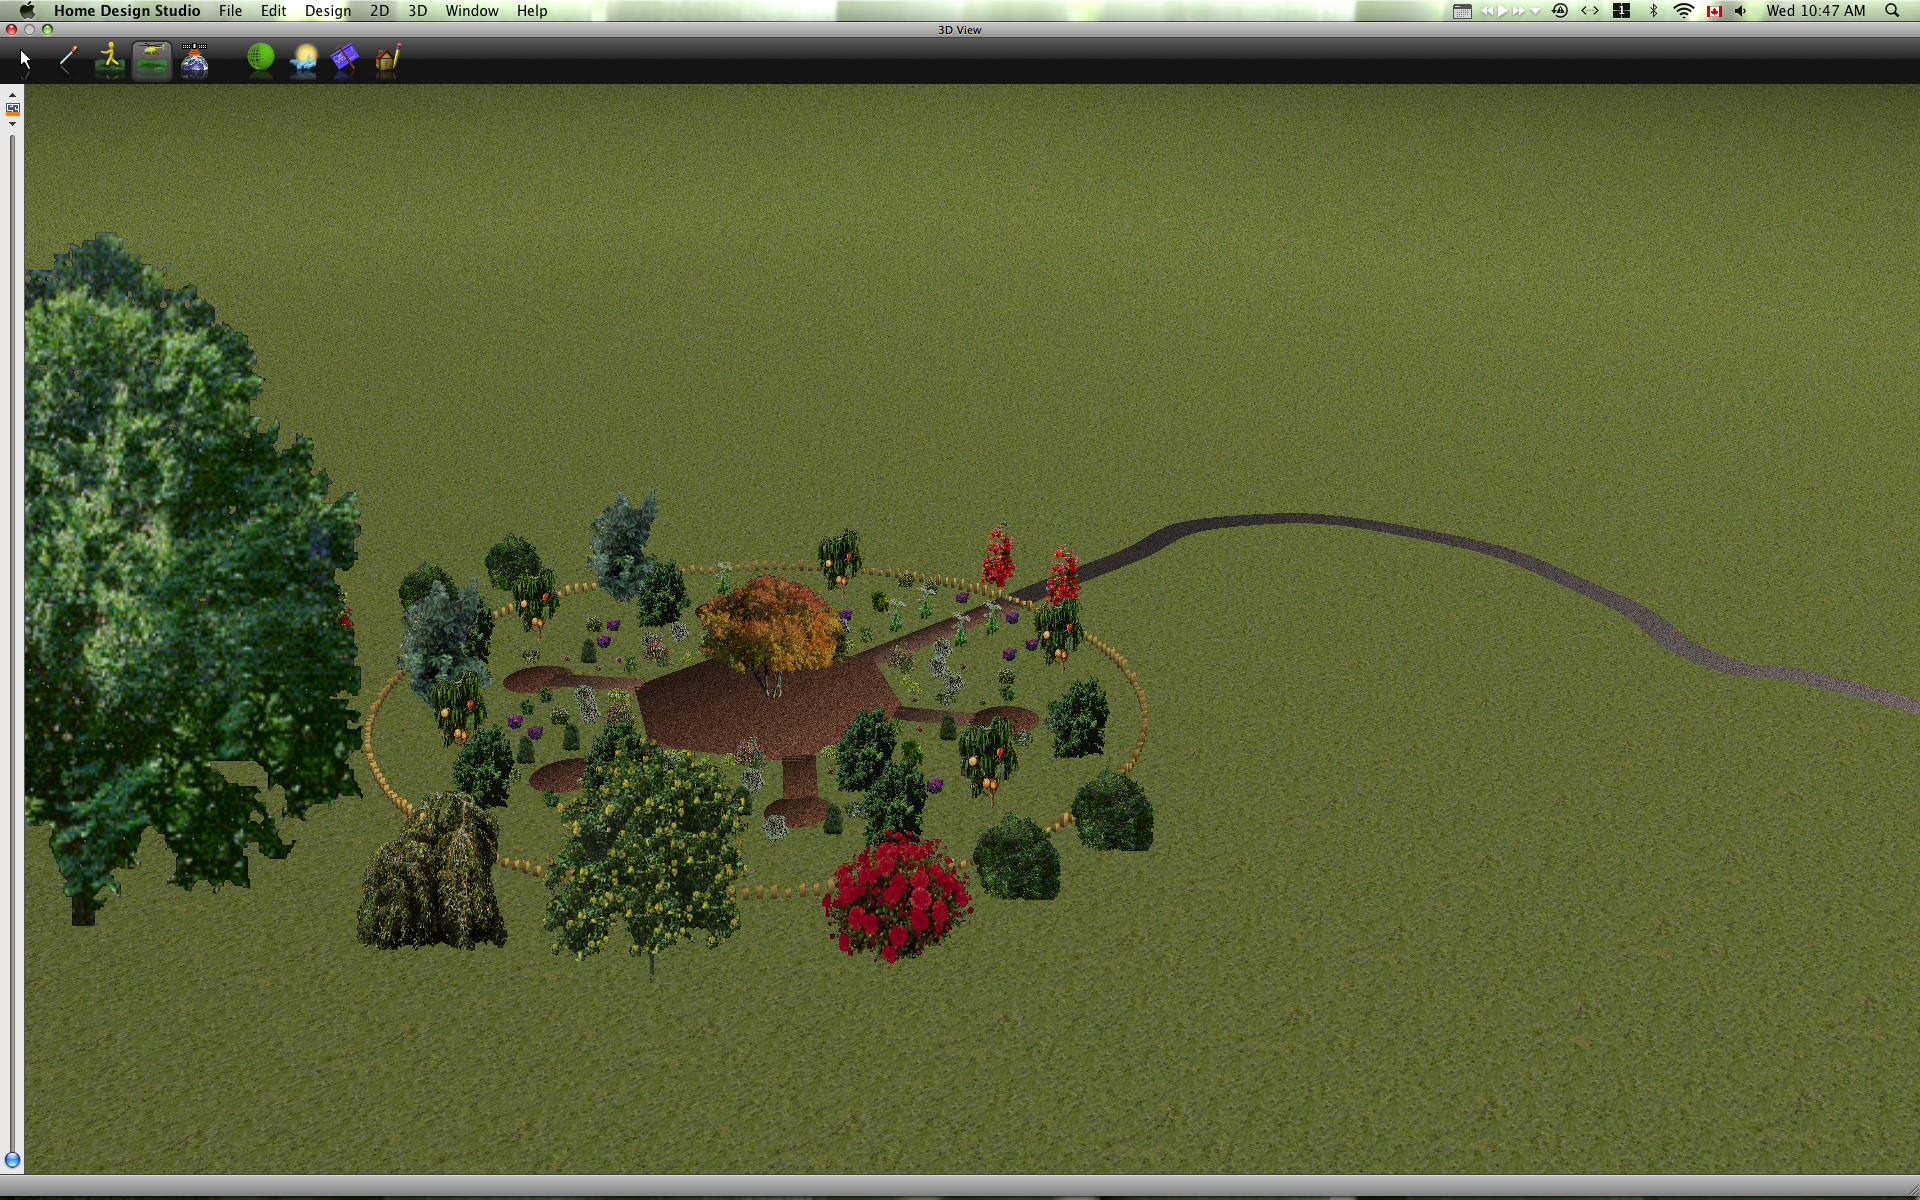Click the blue slider knob at bottom left
This screenshot has width=1920, height=1200.
click(x=13, y=1160)
